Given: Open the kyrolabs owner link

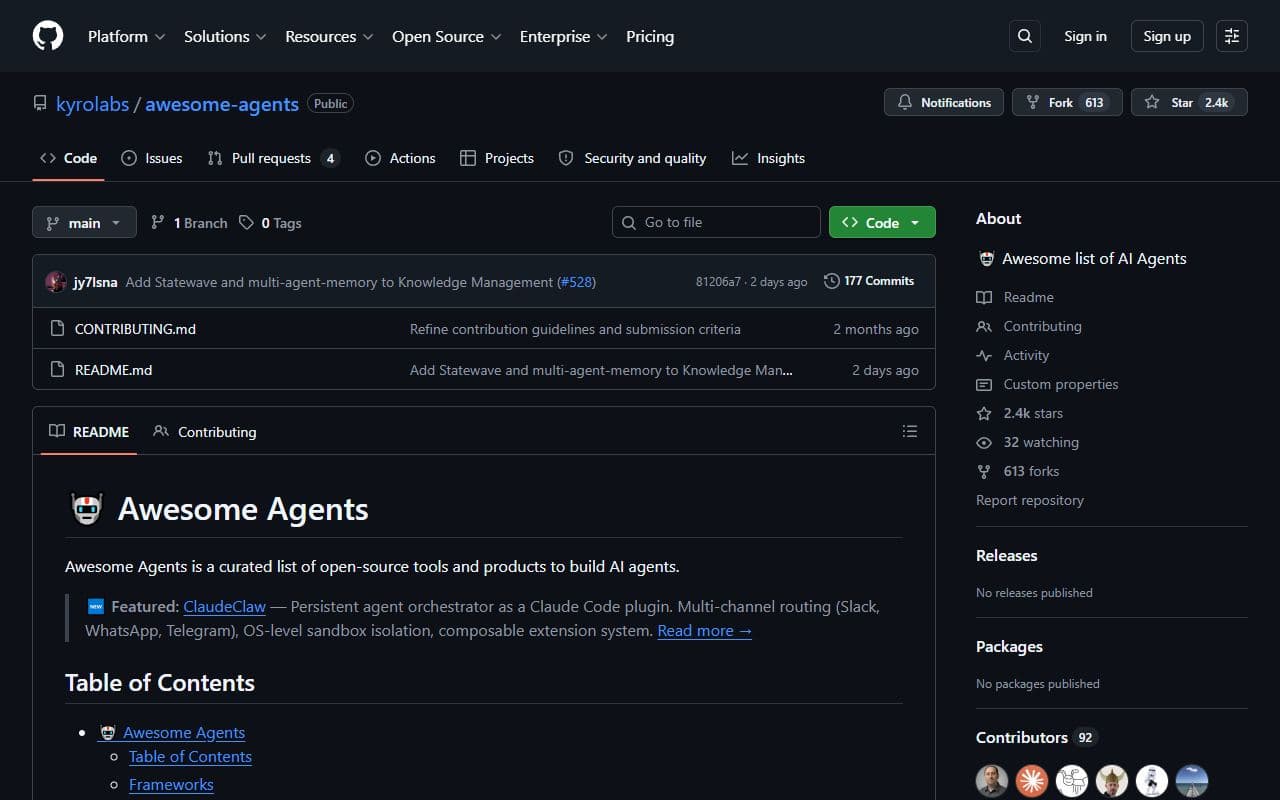Looking at the screenshot, I should click(x=92, y=104).
